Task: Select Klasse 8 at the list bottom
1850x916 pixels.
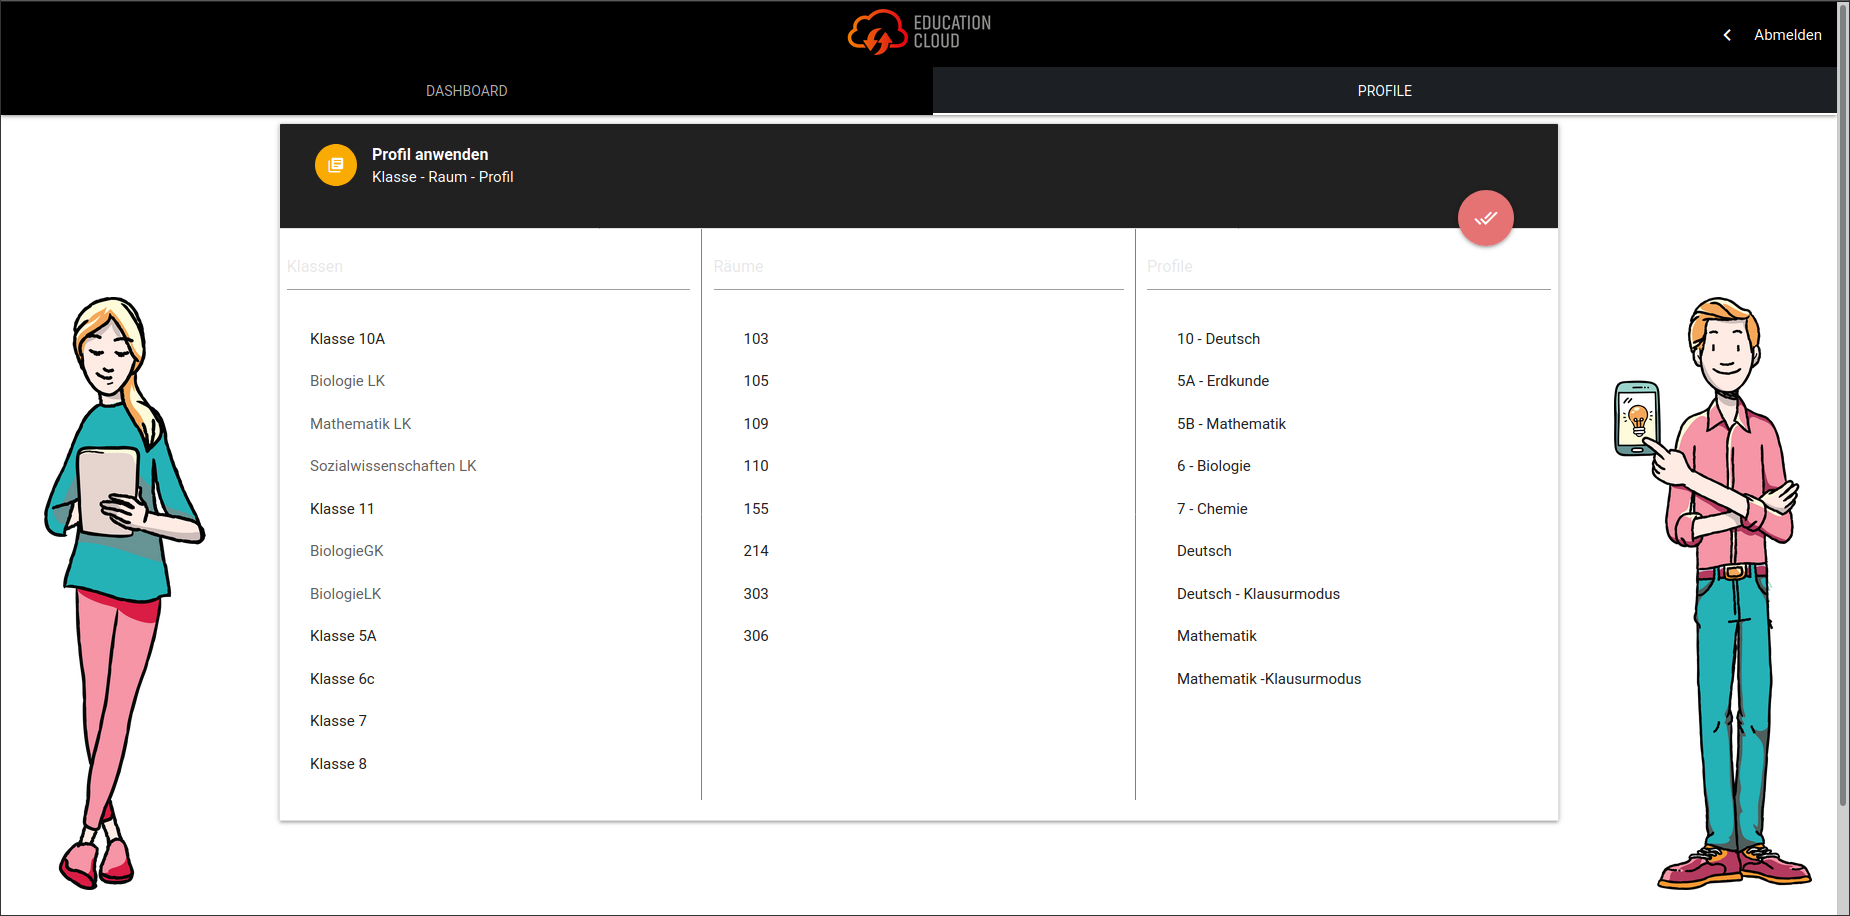Action: (x=338, y=763)
